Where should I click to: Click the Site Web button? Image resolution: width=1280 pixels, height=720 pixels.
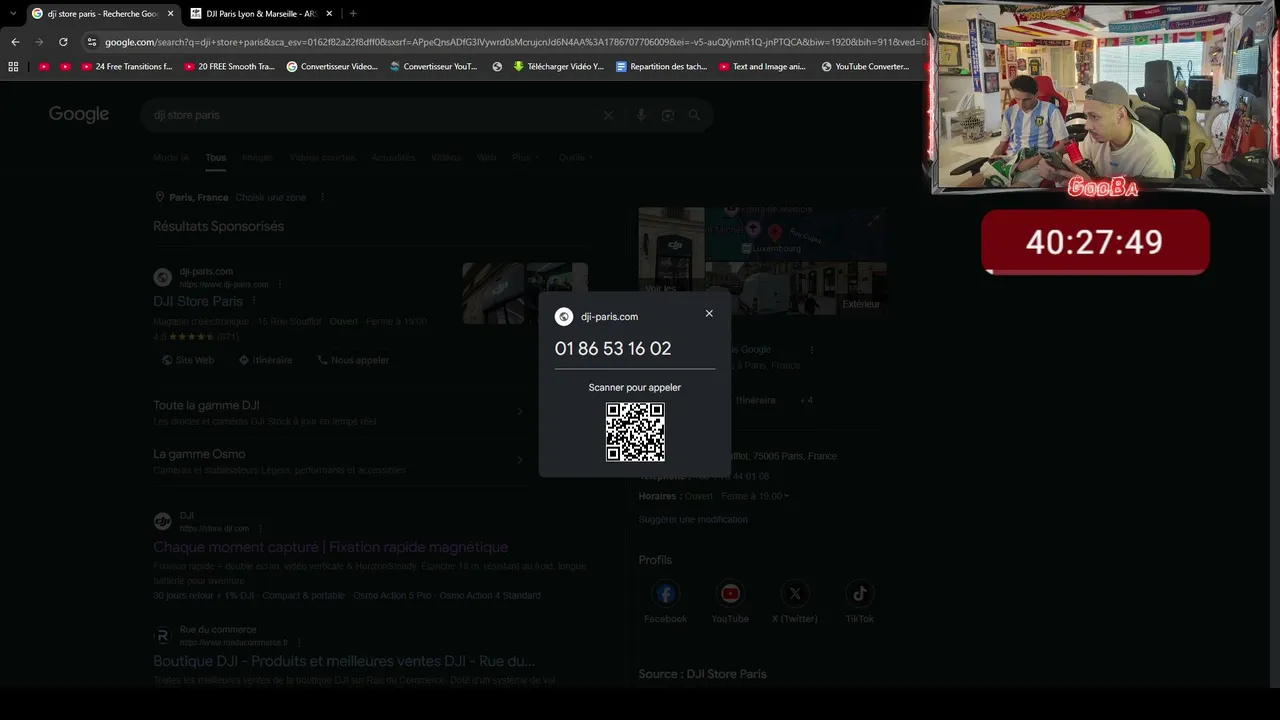188,360
